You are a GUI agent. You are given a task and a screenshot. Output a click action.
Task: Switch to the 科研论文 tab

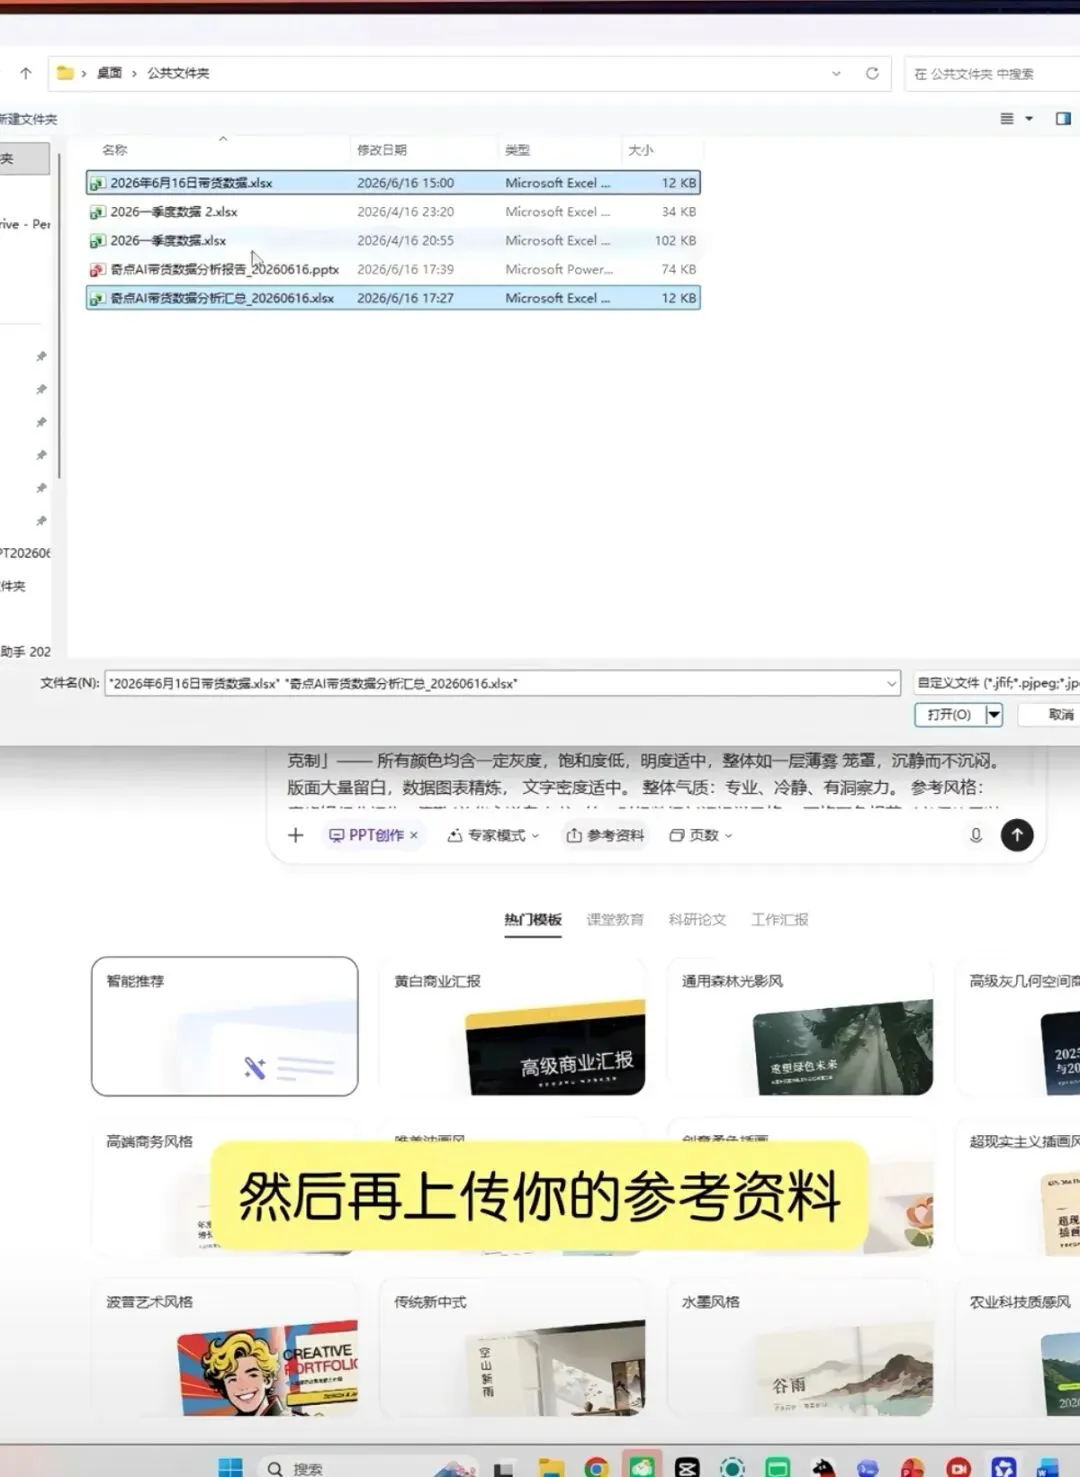(x=697, y=920)
